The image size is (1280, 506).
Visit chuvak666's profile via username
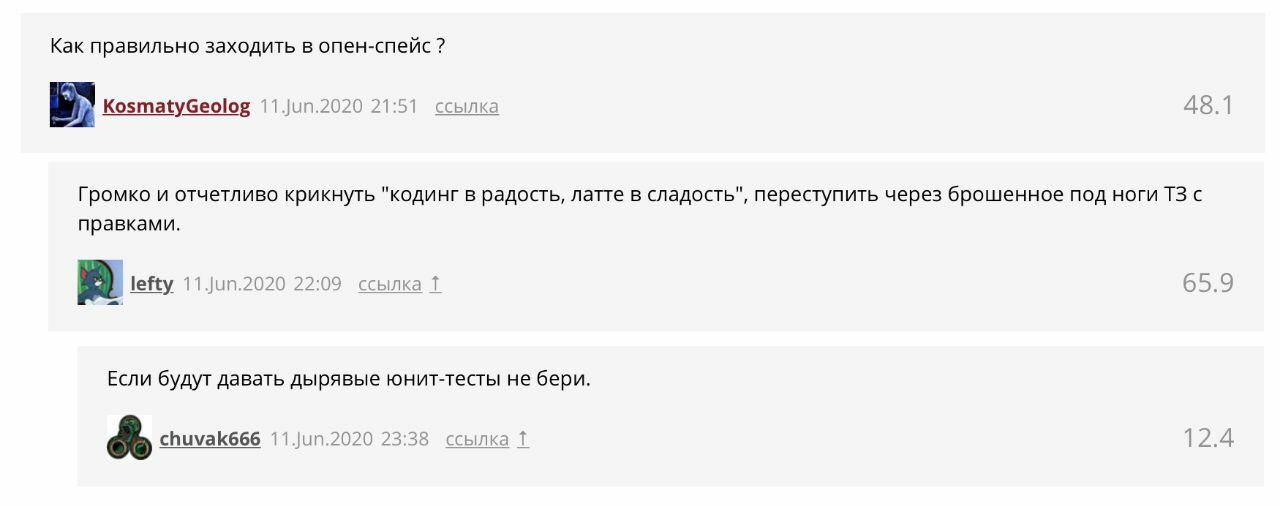[210, 439]
